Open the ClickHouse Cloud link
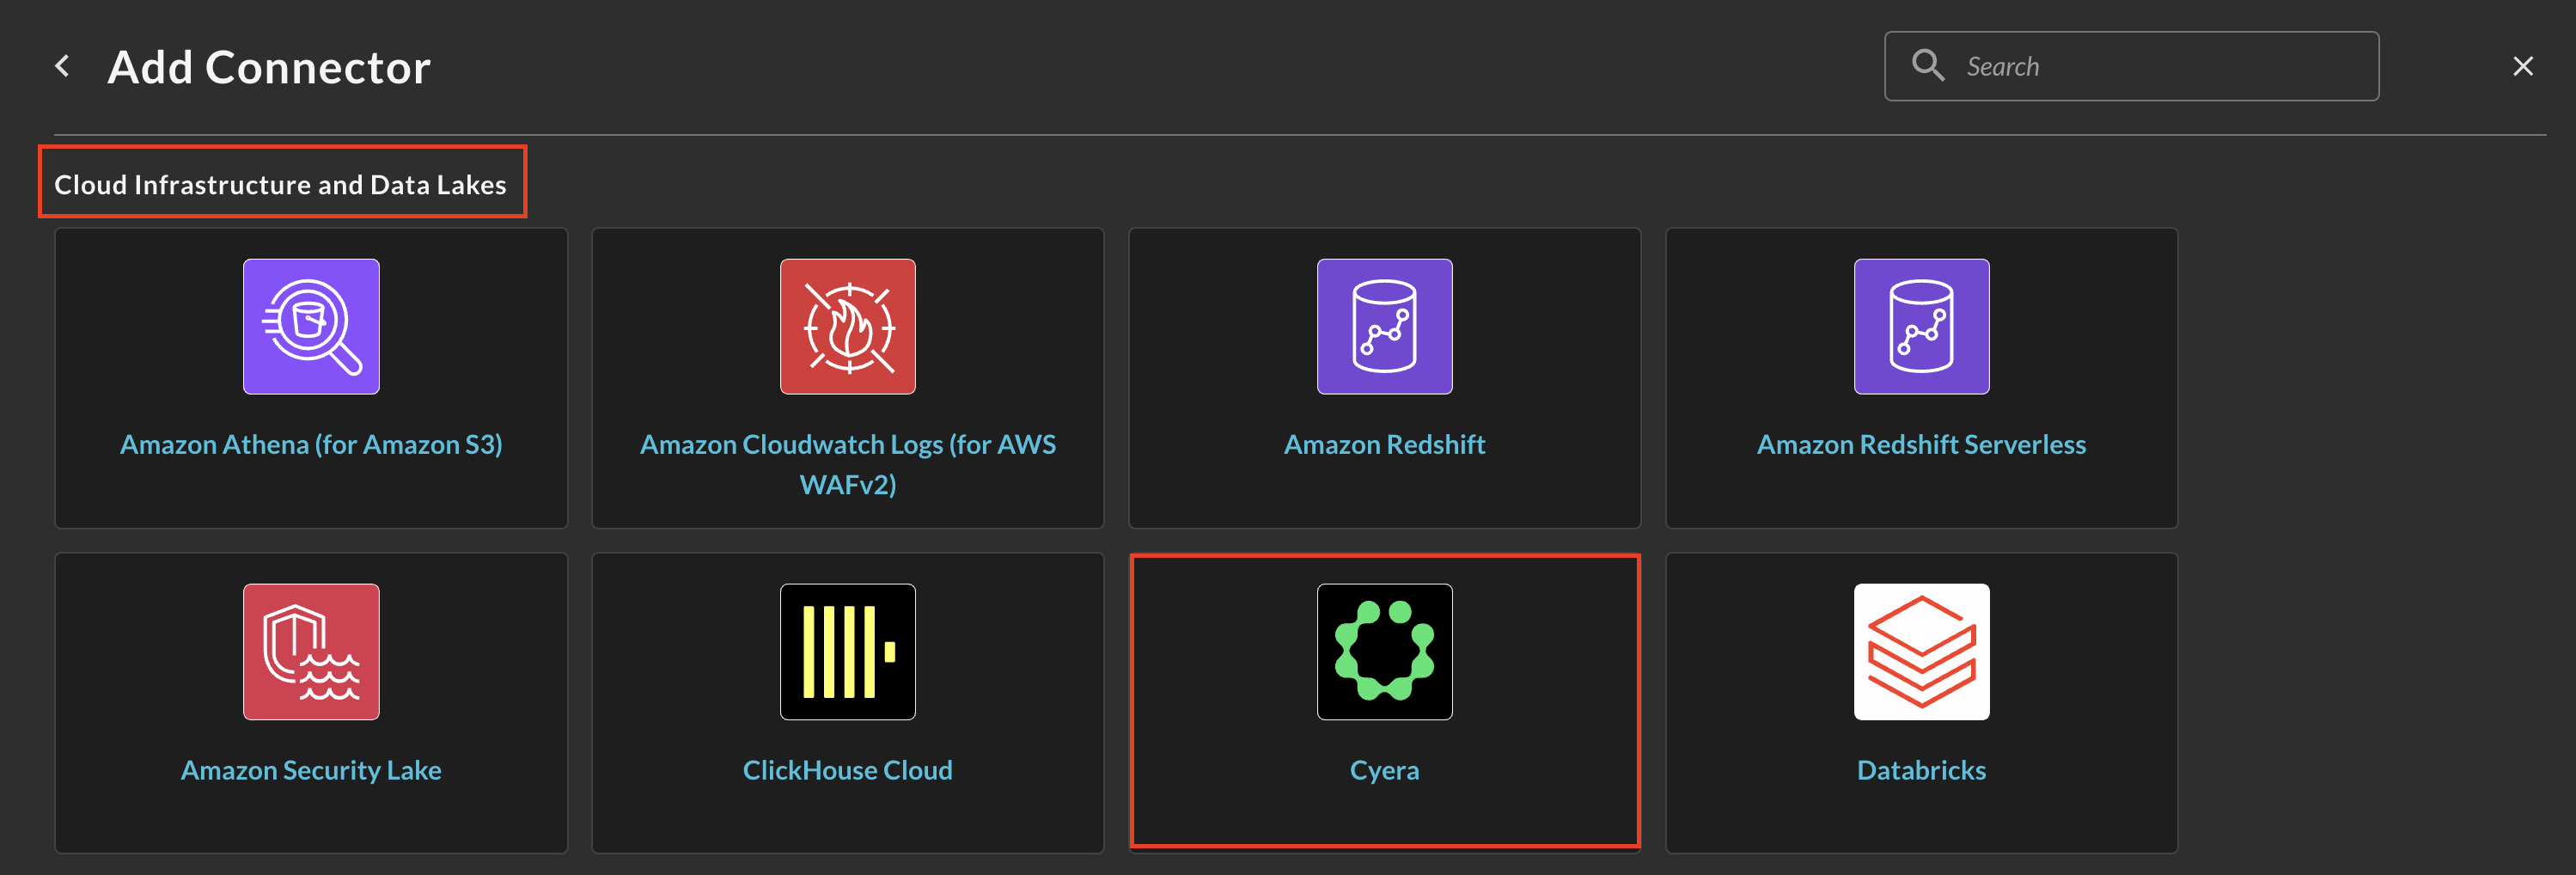 (848, 770)
